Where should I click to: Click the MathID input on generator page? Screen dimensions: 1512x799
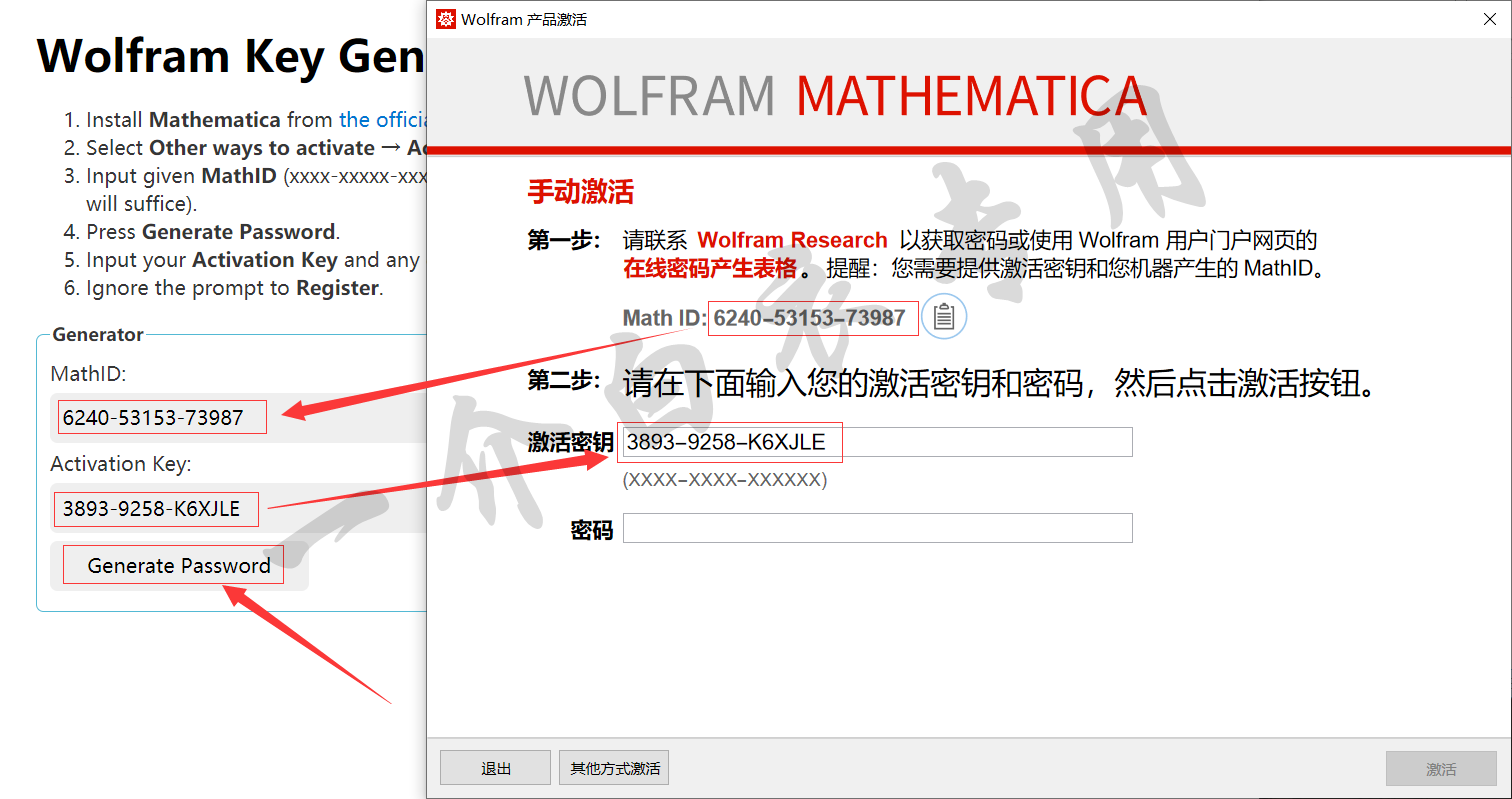(238, 417)
